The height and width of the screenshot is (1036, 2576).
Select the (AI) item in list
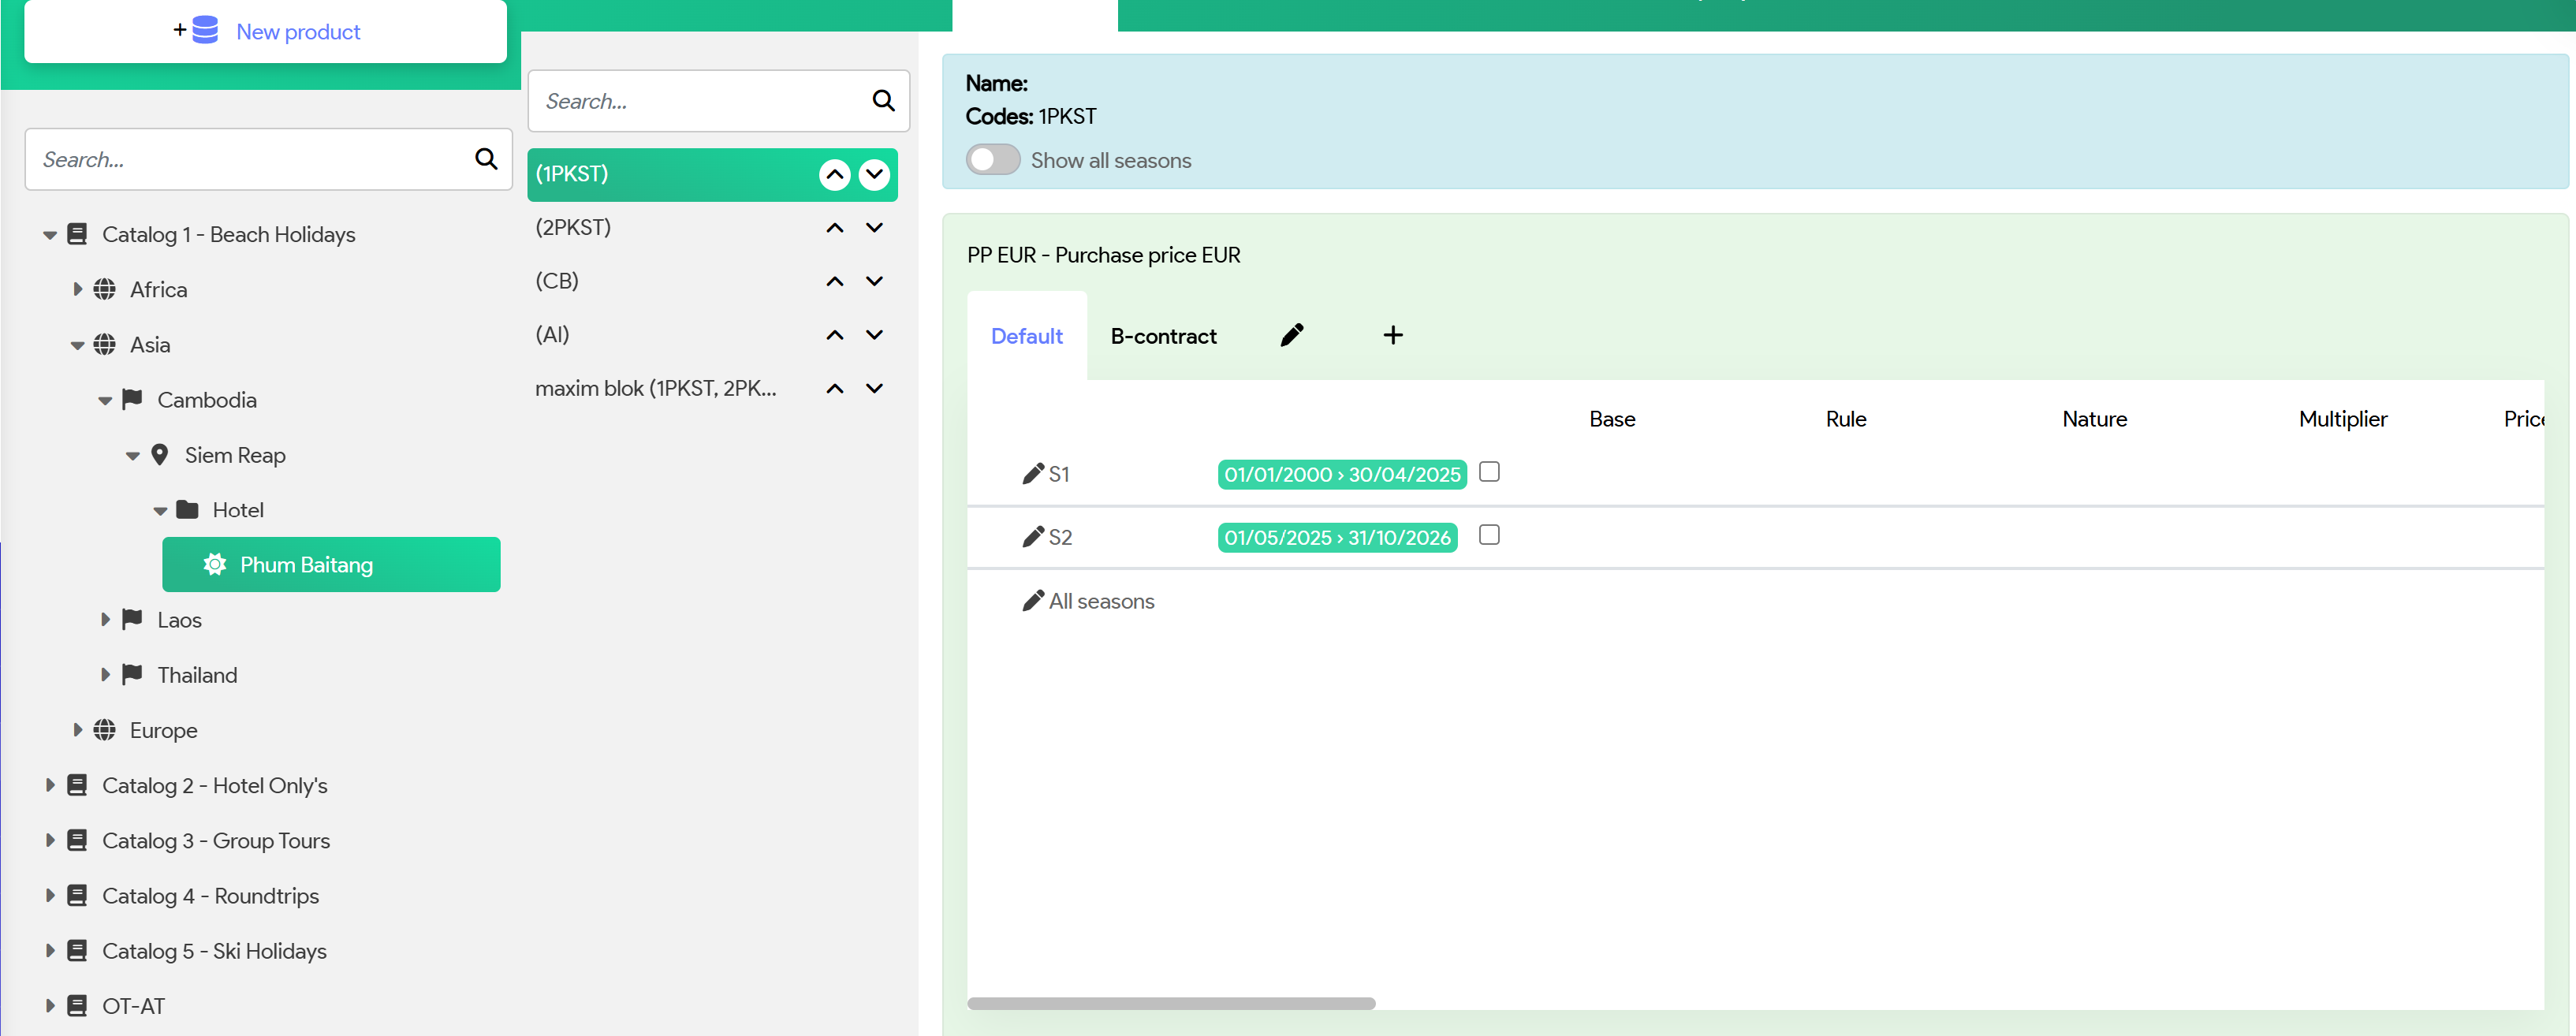pos(553,335)
